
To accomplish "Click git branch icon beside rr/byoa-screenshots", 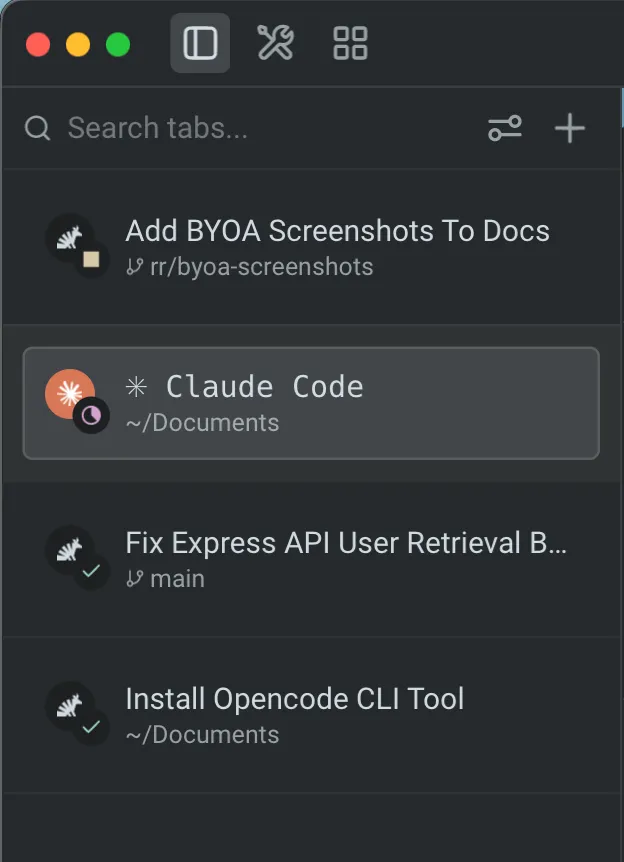I will pyautogui.click(x=135, y=267).
